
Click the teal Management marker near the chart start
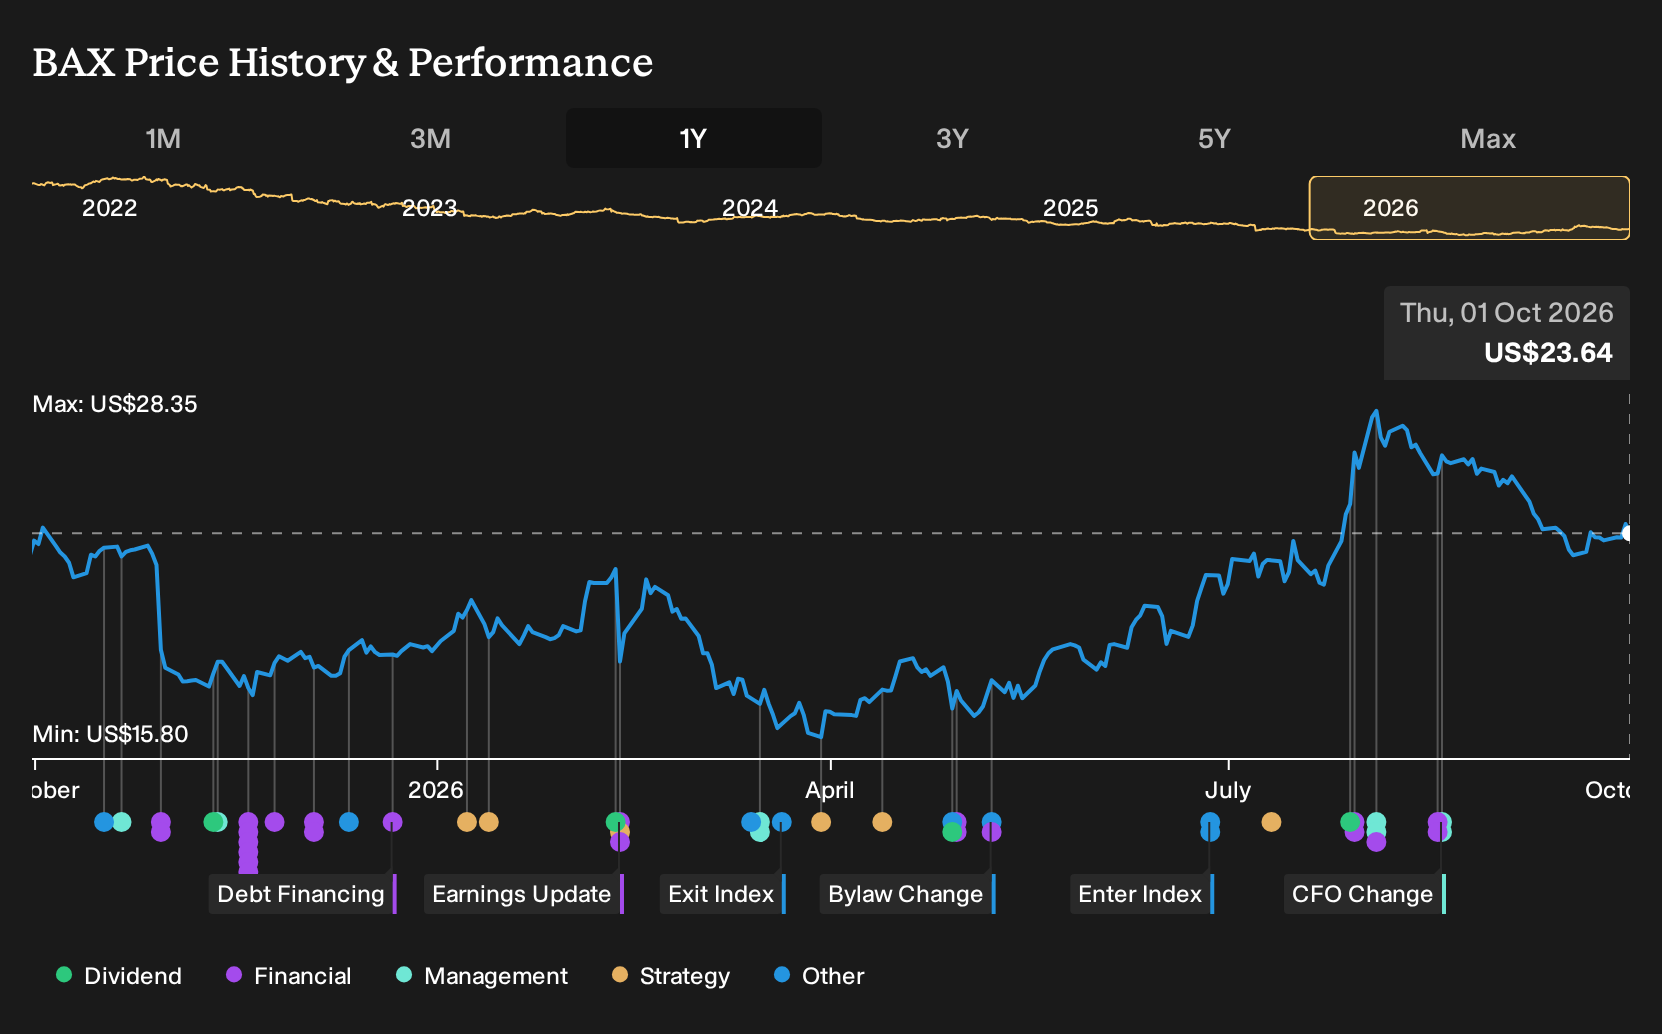(x=122, y=822)
